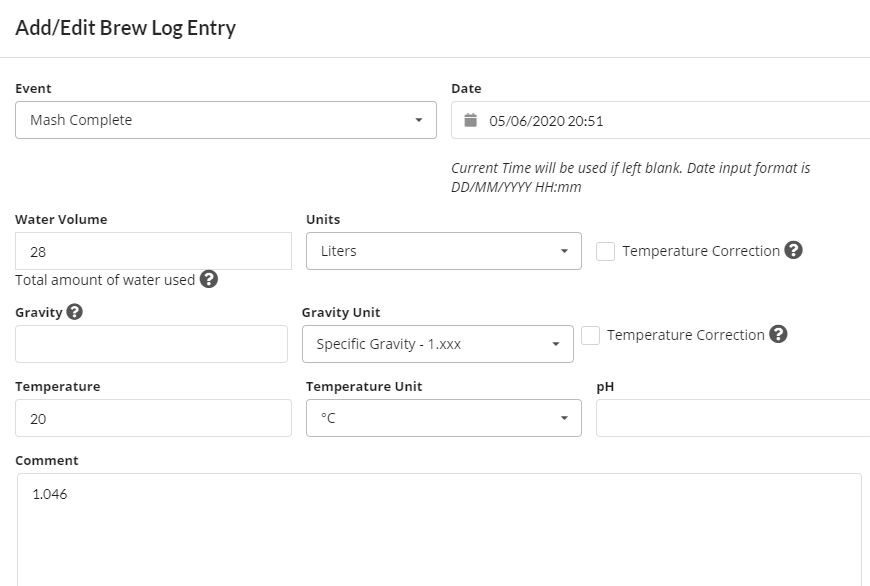The height and width of the screenshot is (586, 870).
Task: Click the Comment text area
Action: [438, 528]
